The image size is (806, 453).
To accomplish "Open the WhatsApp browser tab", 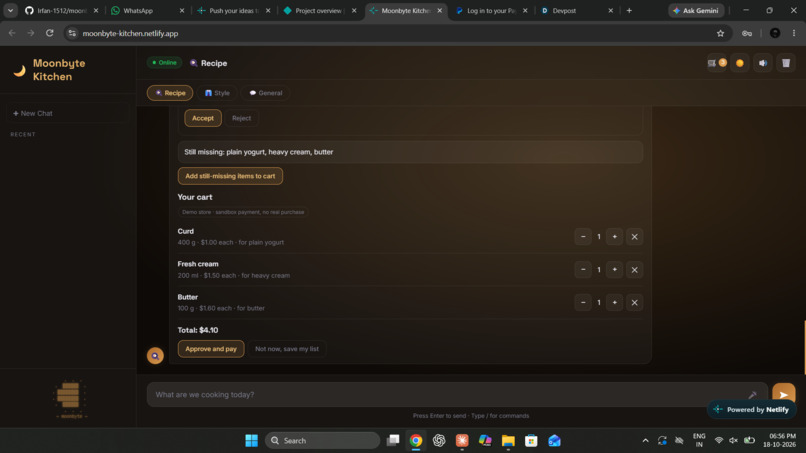I will 148,10.
